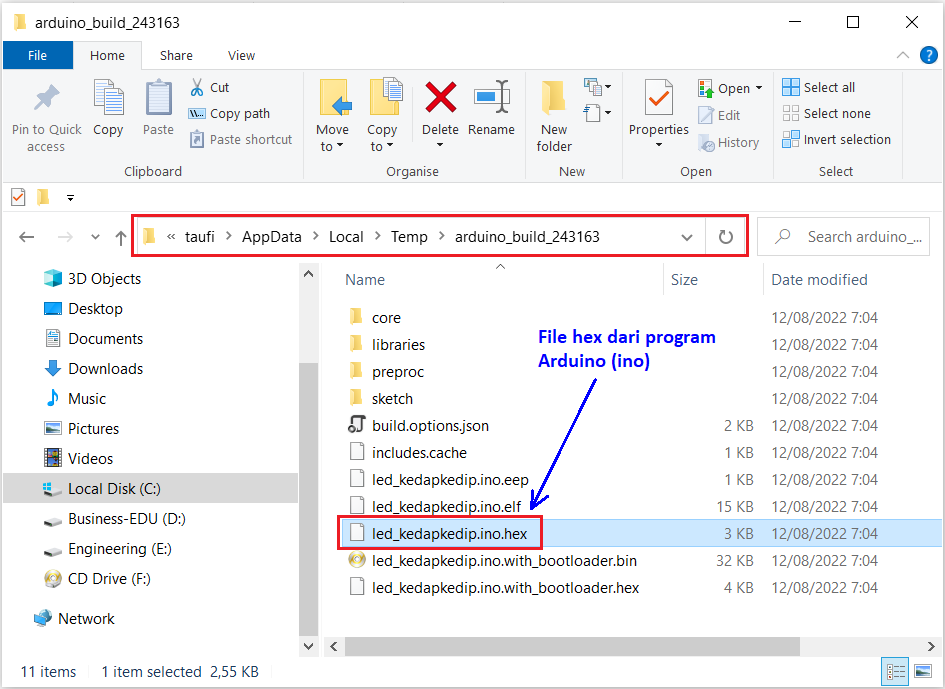945x689 pixels.
Task: Click the horizontal scrollbar right arrow
Action: pyautogui.click(x=931, y=646)
